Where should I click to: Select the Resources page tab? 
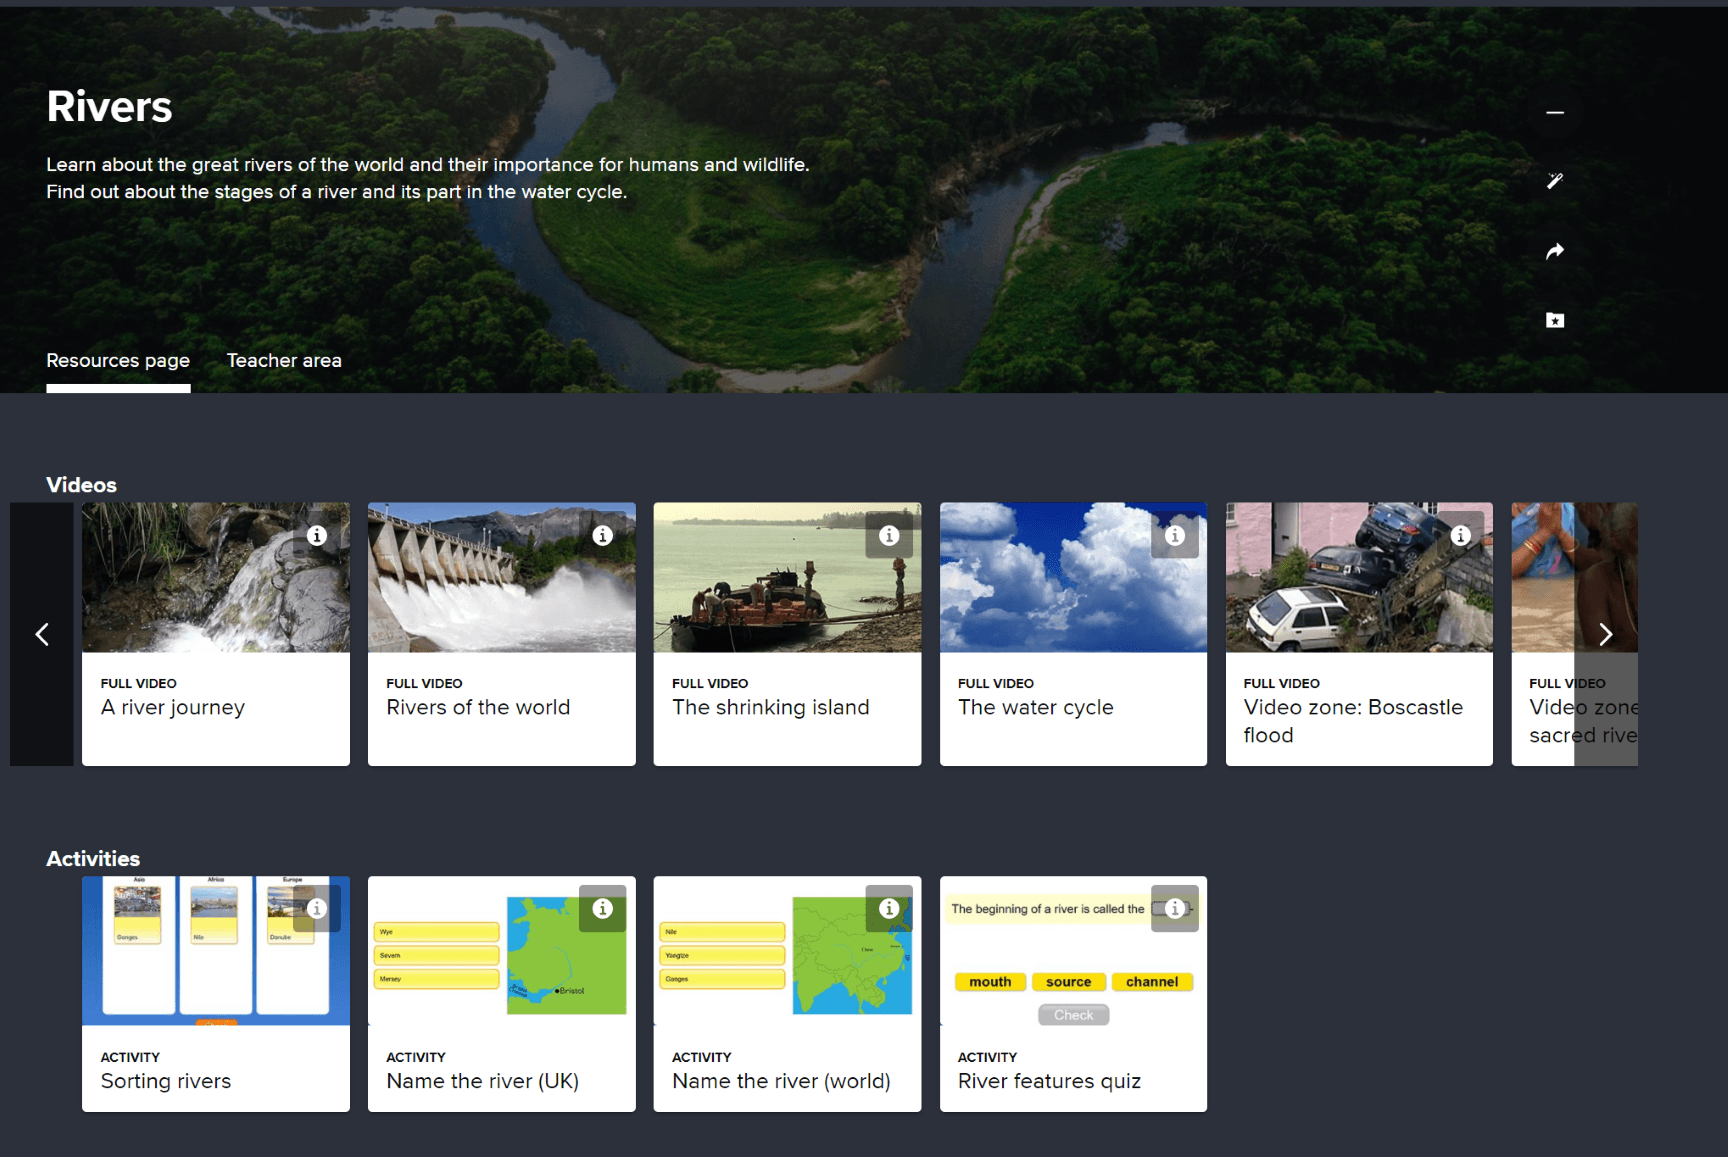pyautogui.click(x=118, y=361)
